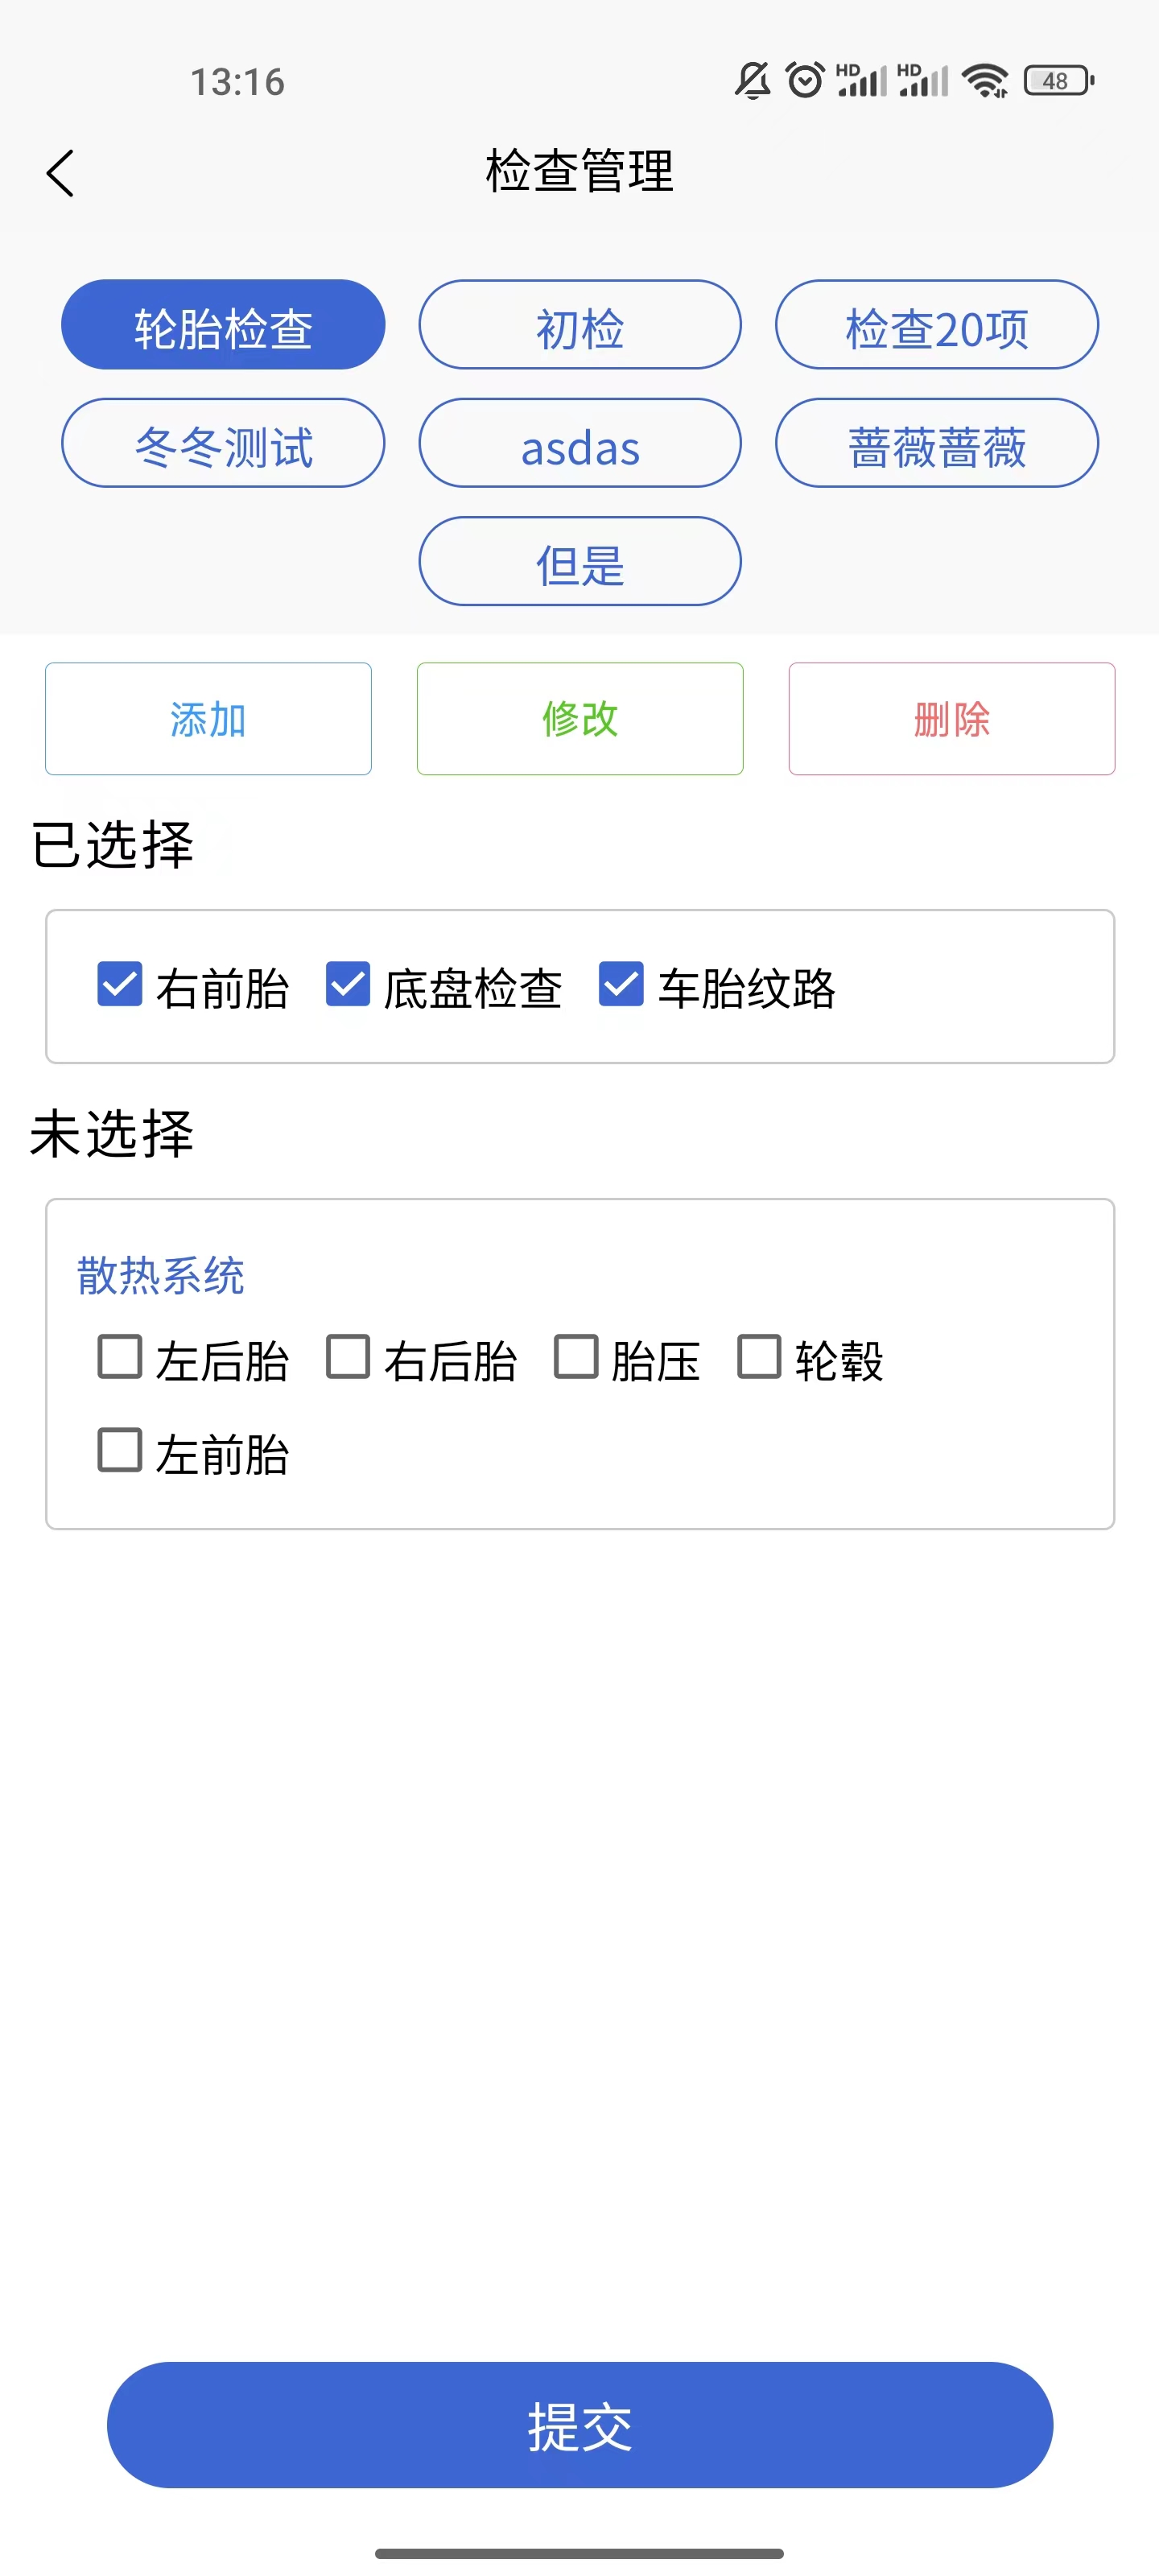Choose the asdas category pill
Screen dimensions: 1159x2576
[580, 443]
